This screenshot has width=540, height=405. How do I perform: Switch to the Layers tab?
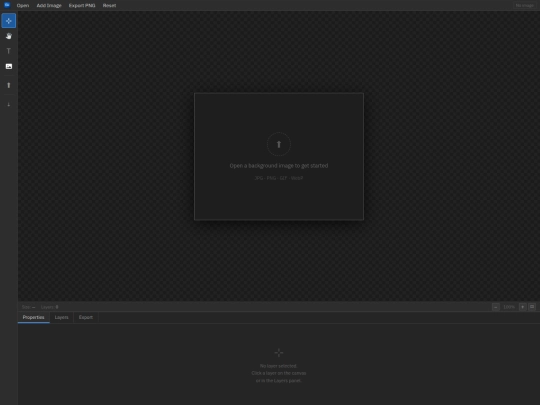click(x=62, y=317)
